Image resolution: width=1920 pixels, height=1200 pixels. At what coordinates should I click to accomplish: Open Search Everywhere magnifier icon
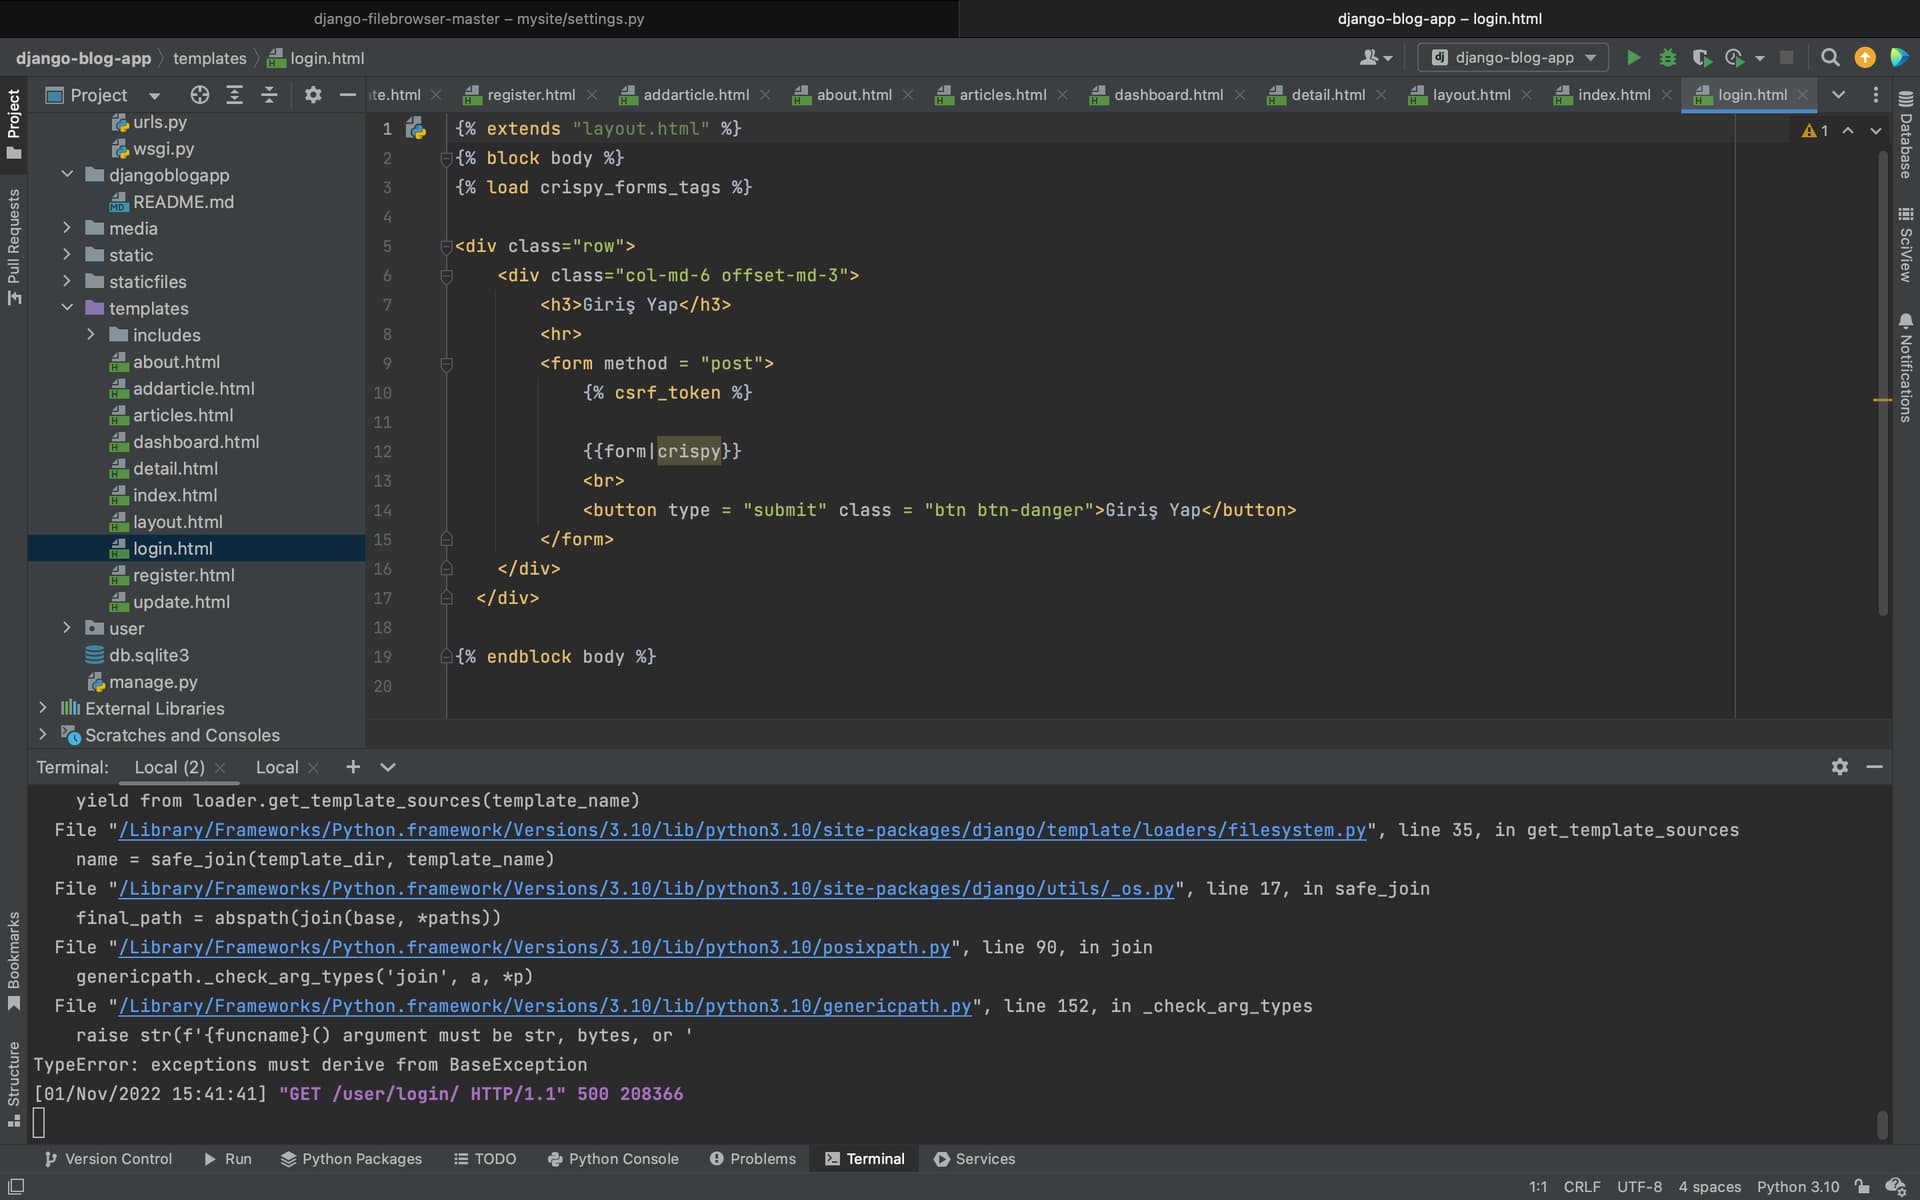tap(1829, 58)
